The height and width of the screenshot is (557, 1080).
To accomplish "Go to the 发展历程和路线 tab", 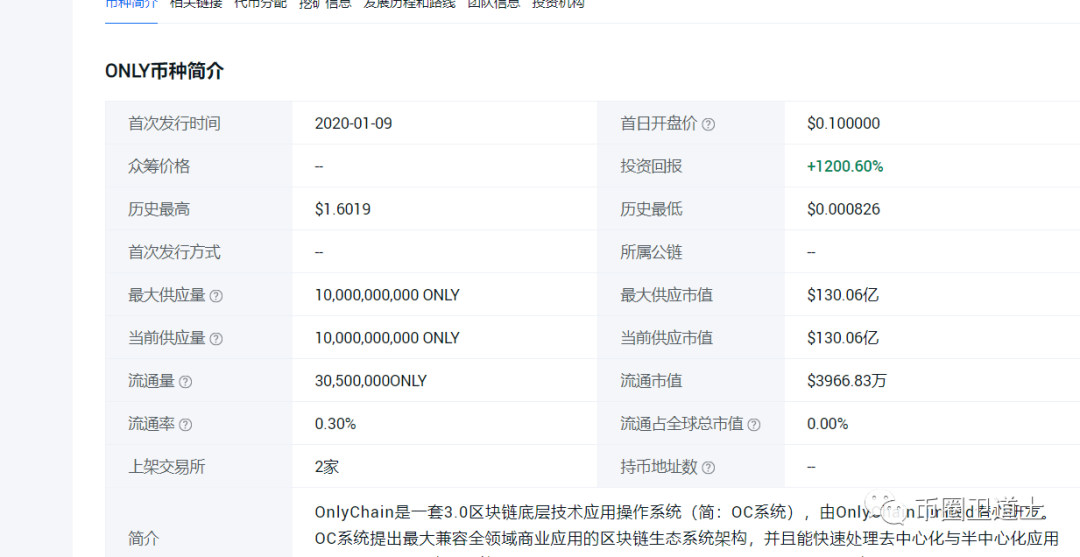I will tap(409, 3).
